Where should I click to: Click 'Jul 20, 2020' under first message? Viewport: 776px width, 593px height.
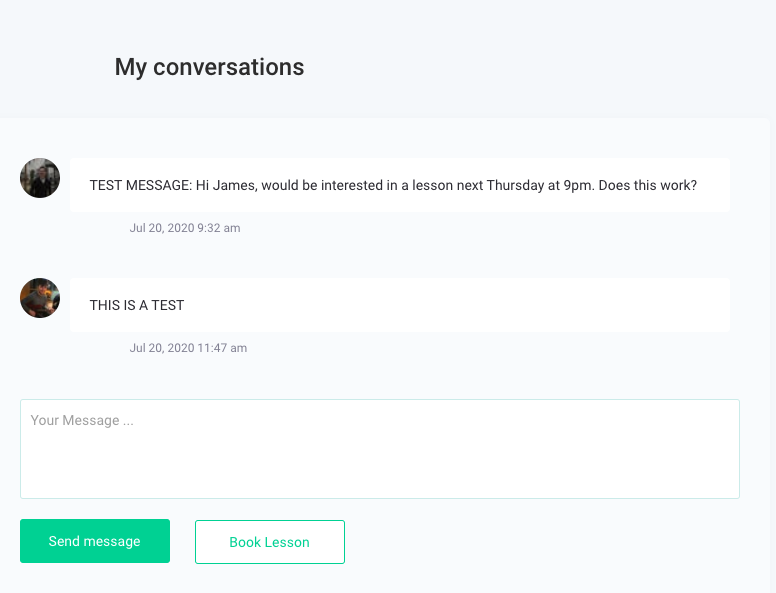pos(162,228)
